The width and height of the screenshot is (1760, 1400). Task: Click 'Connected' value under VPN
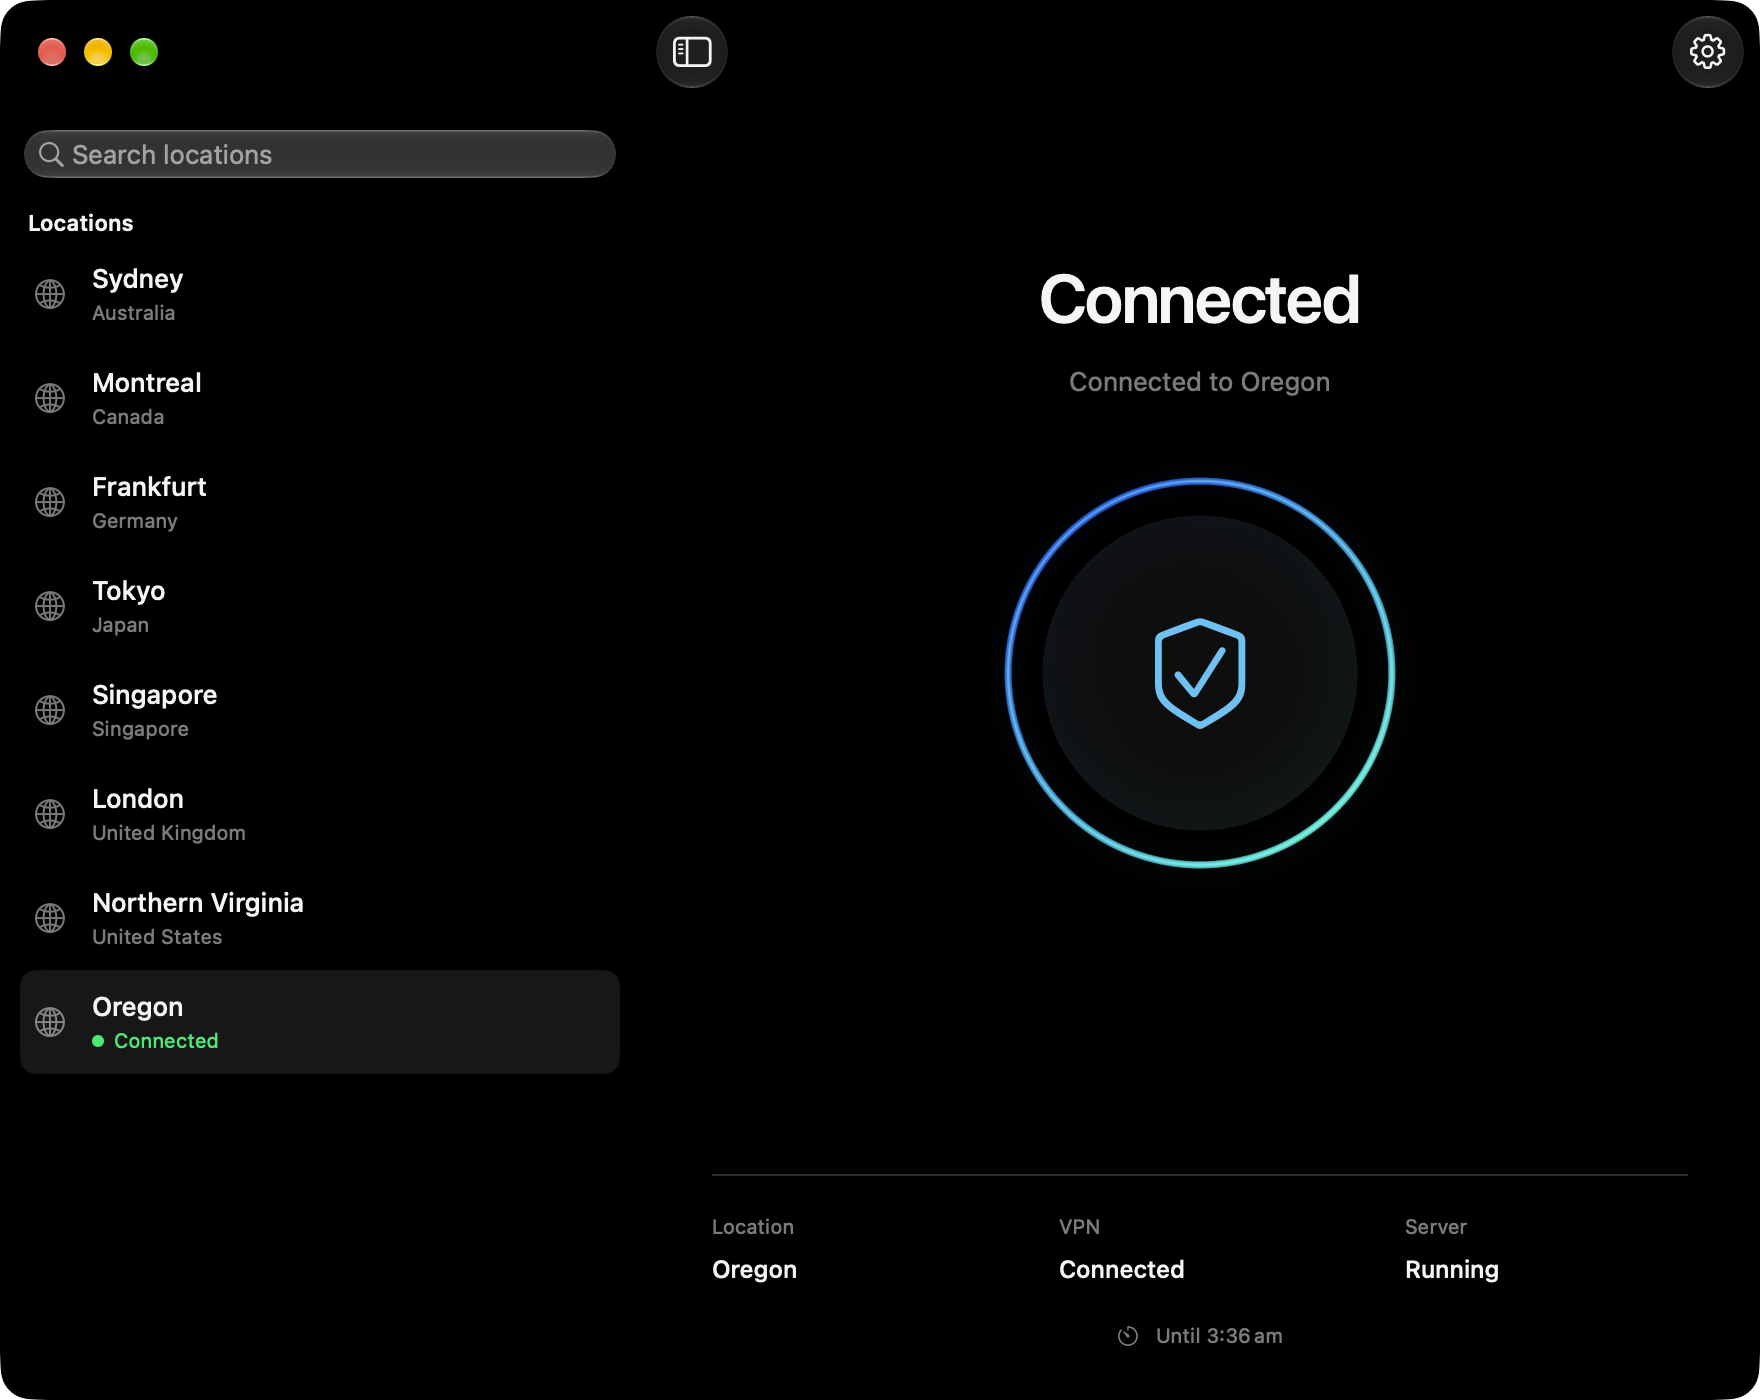click(1122, 1270)
